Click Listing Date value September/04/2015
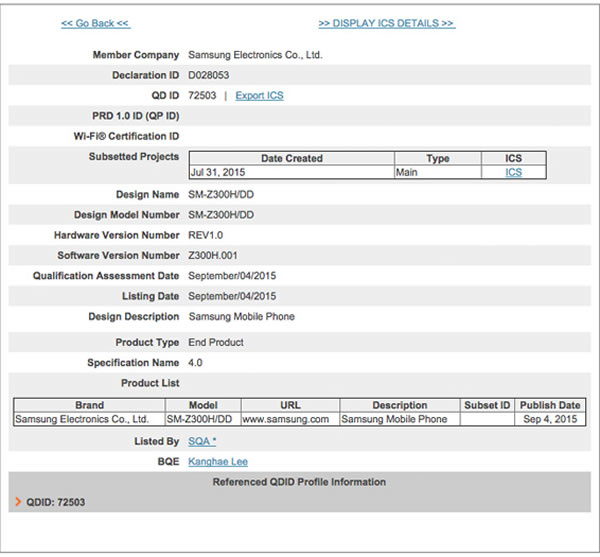The width and height of the screenshot is (600, 557). 232,296
